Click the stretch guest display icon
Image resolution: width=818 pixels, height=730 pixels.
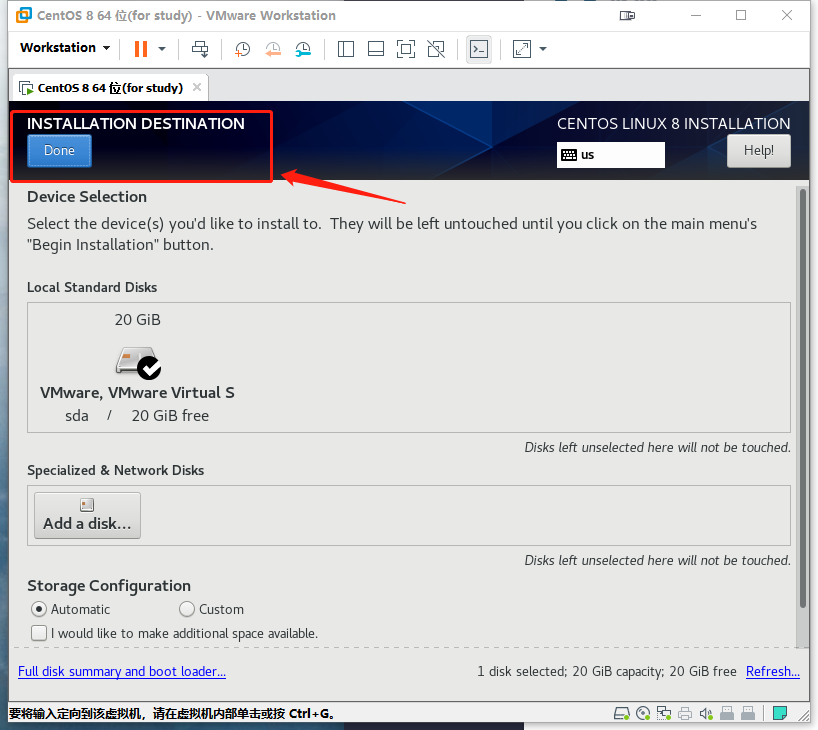[x=522, y=49]
